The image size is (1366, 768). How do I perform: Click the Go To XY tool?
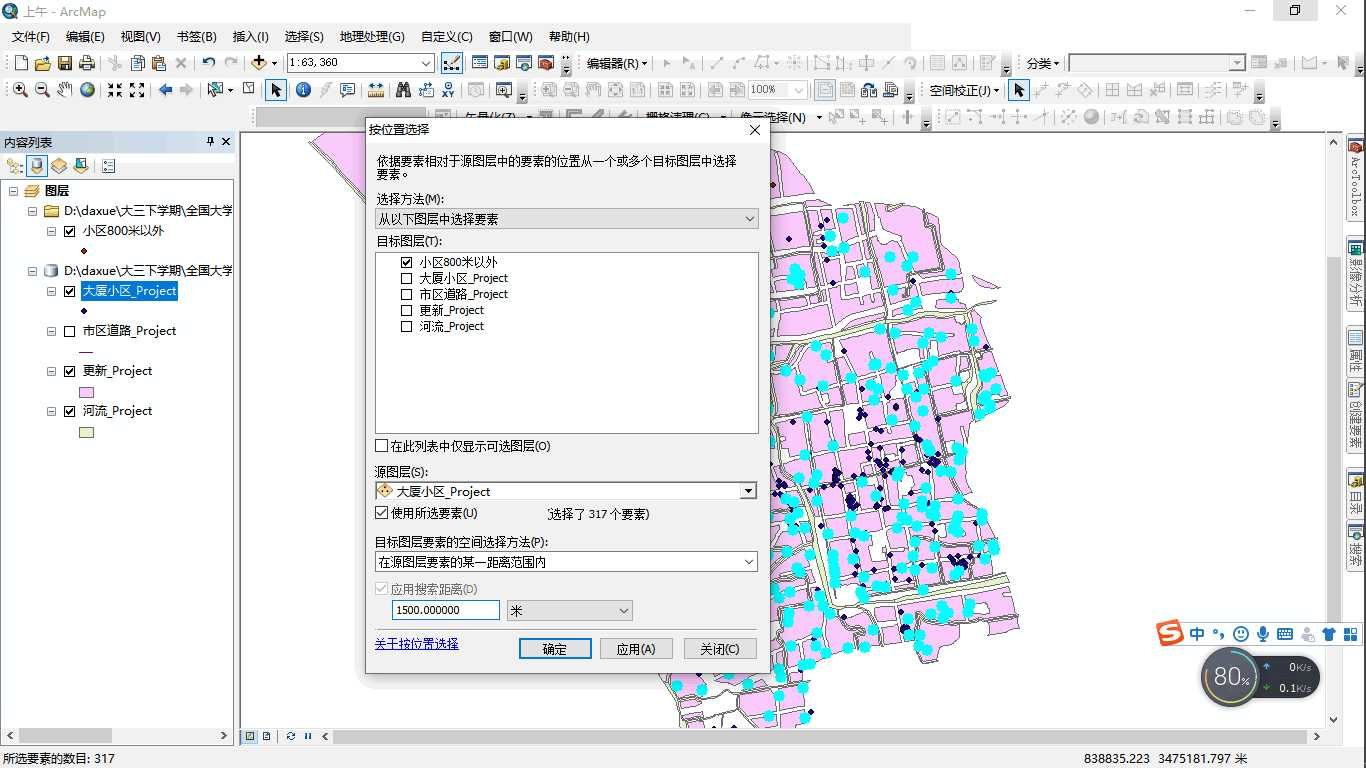448,90
